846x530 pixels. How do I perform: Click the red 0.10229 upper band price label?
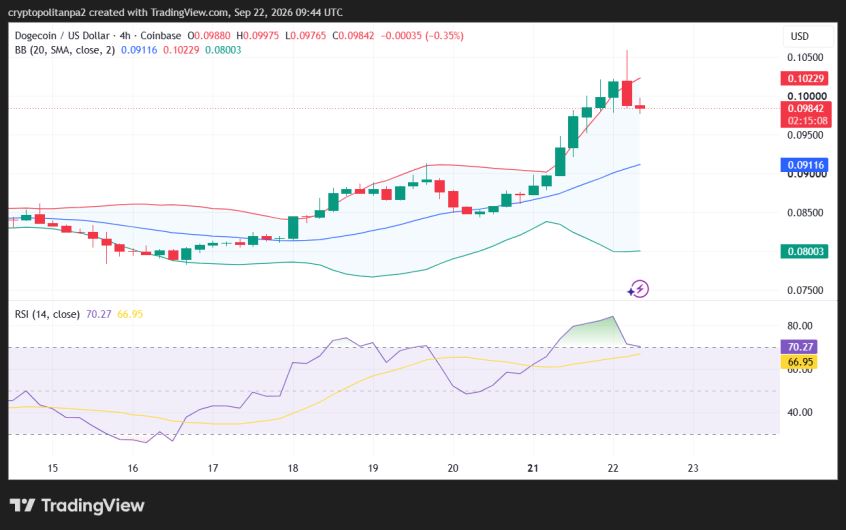click(804, 78)
